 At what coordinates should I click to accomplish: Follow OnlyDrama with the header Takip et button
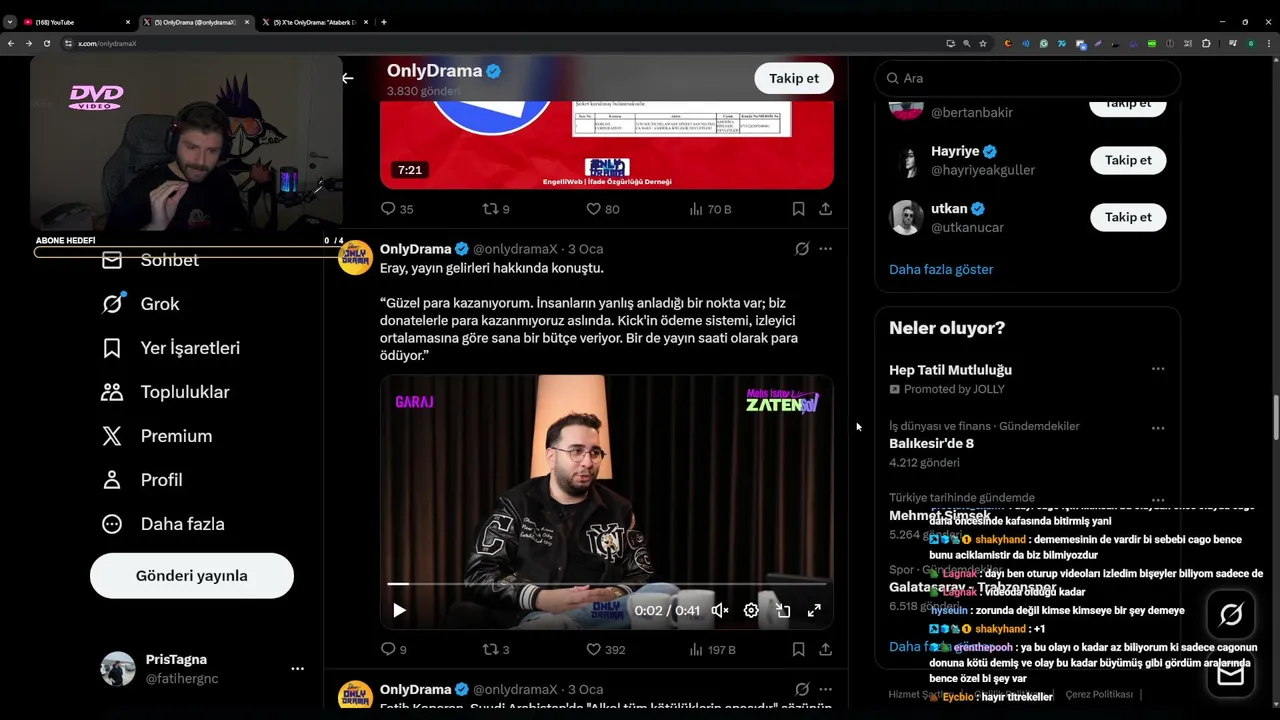click(794, 78)
